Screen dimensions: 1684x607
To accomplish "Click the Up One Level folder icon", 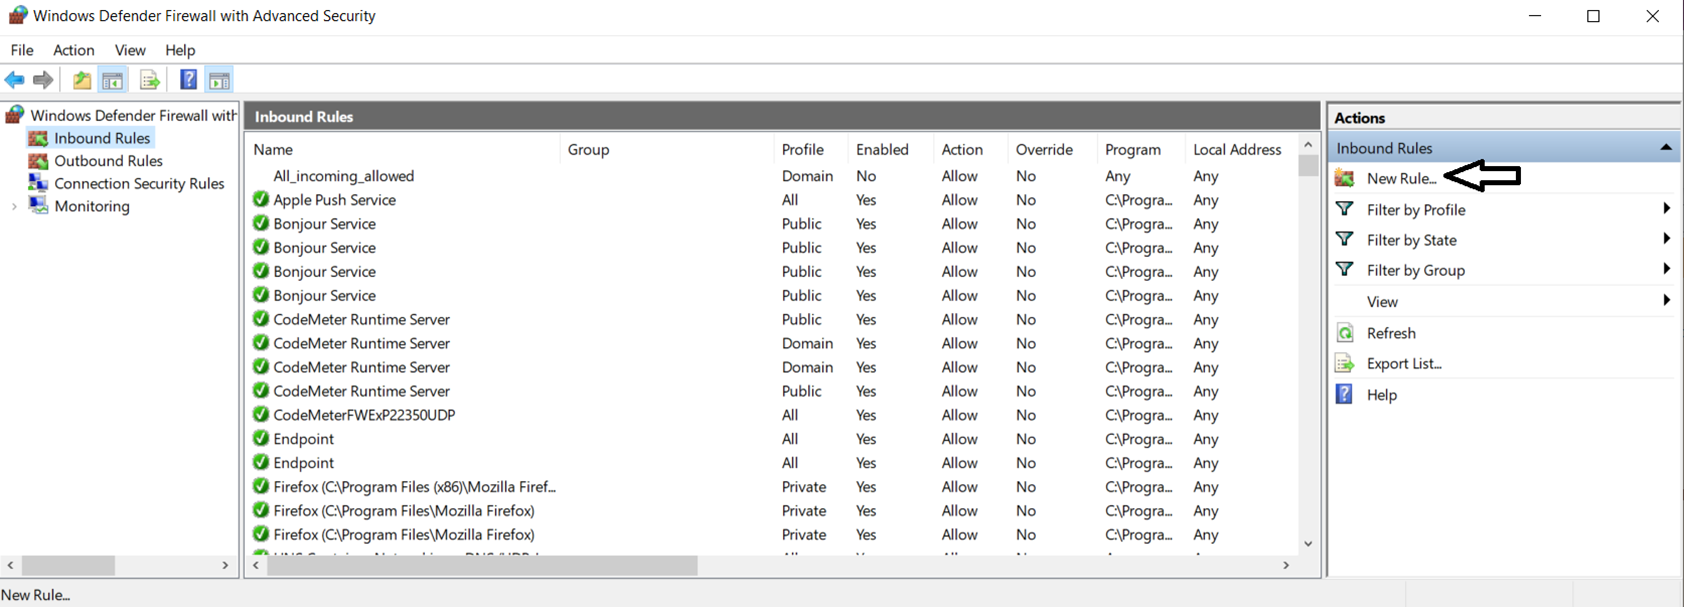I will [82, 80].
